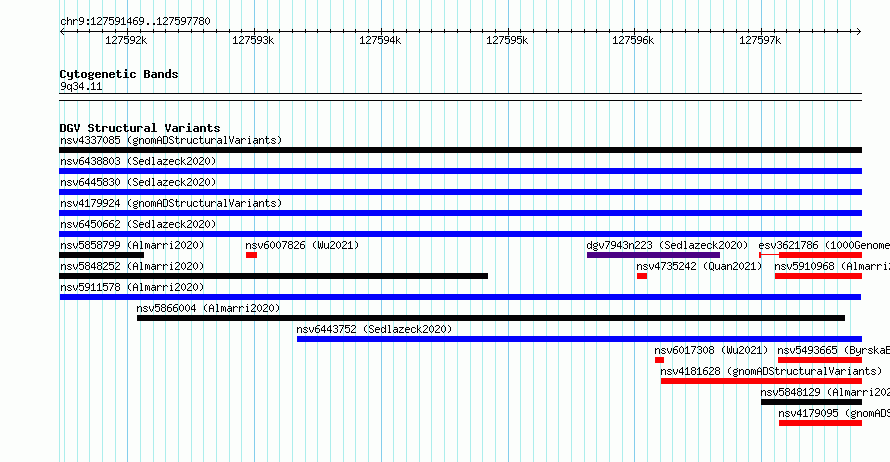890x462 pixels.
Task: Click the 127592k ruler tick label
Action: coord(126,40)
